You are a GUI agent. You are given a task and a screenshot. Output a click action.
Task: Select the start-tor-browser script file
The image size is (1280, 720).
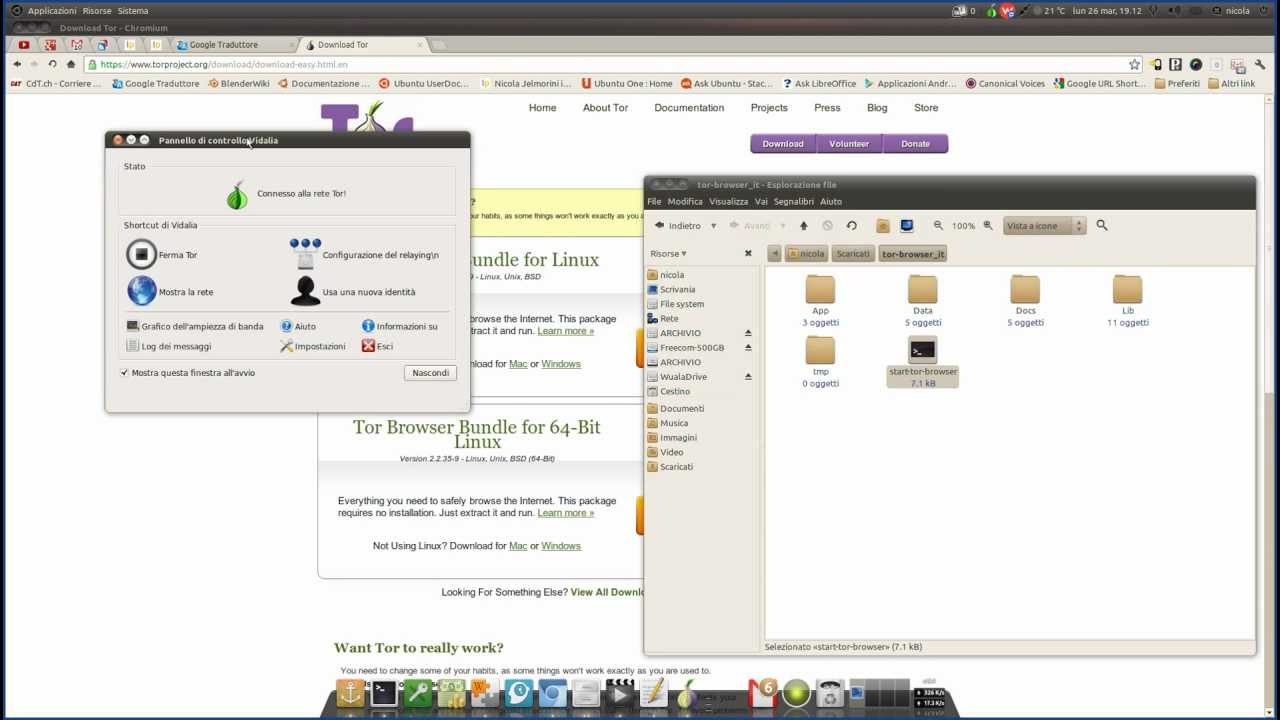[x=922, y=362]
